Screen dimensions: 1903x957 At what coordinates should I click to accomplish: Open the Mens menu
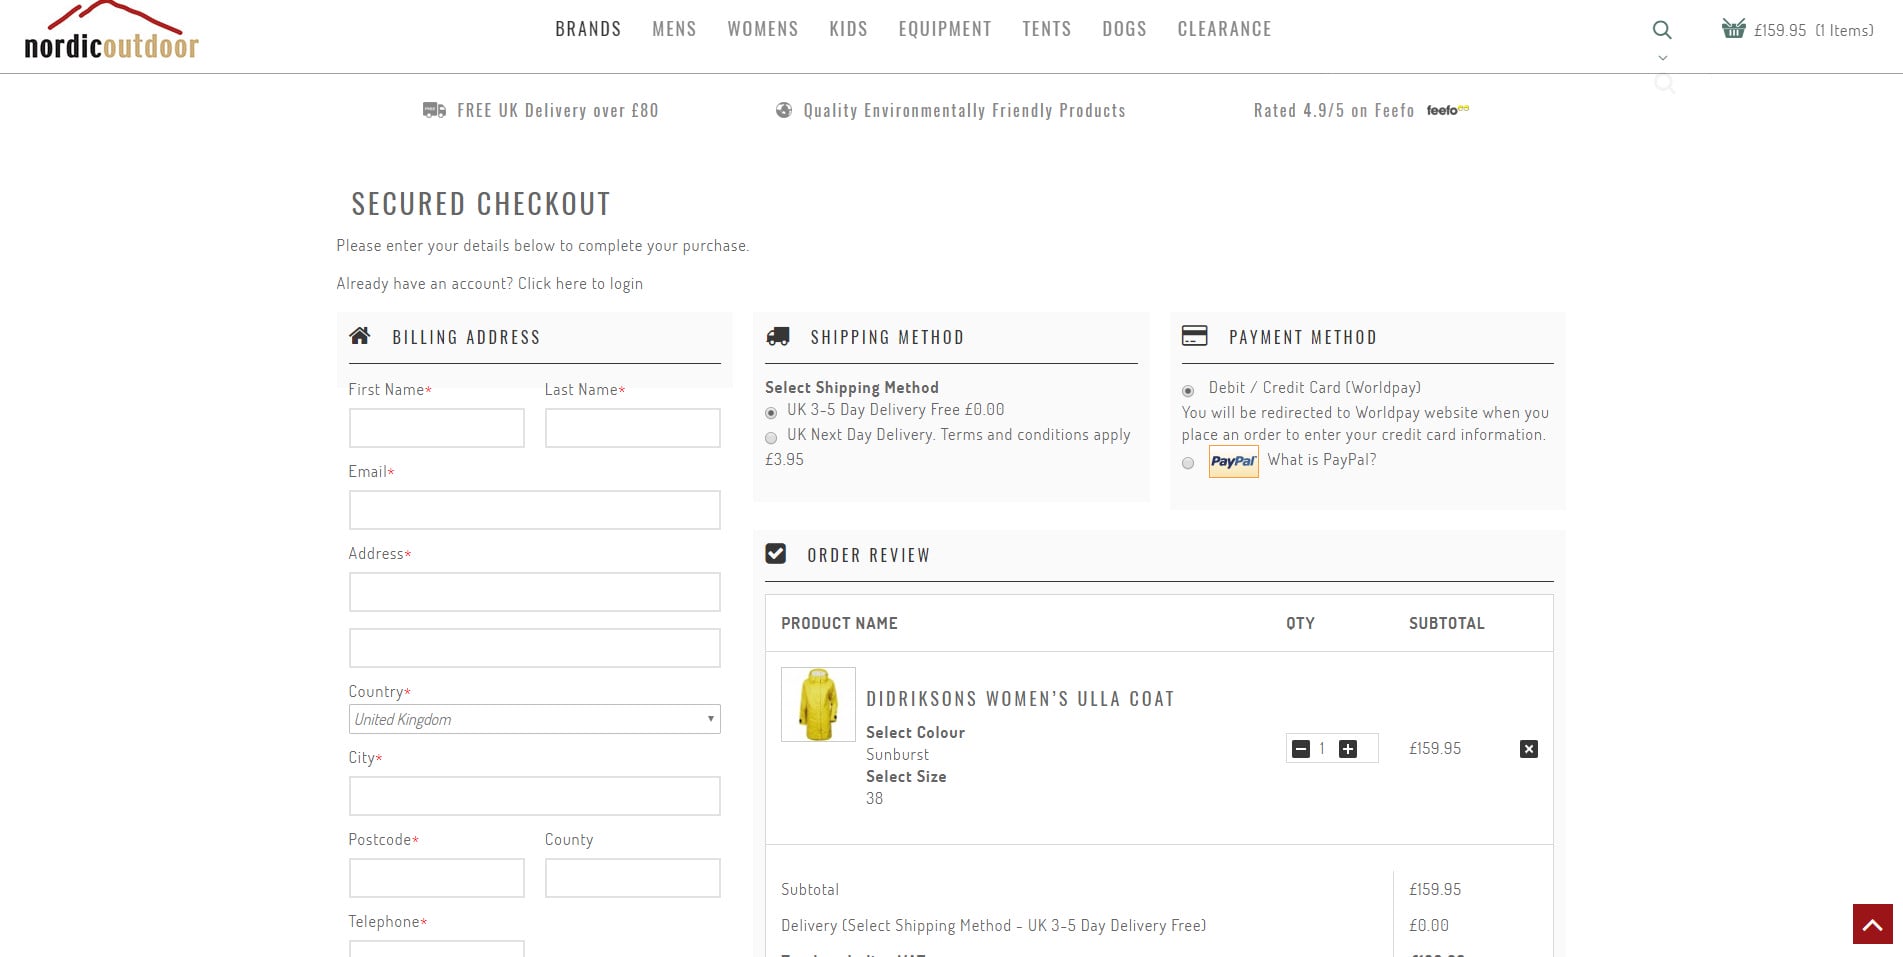point(674,29)
